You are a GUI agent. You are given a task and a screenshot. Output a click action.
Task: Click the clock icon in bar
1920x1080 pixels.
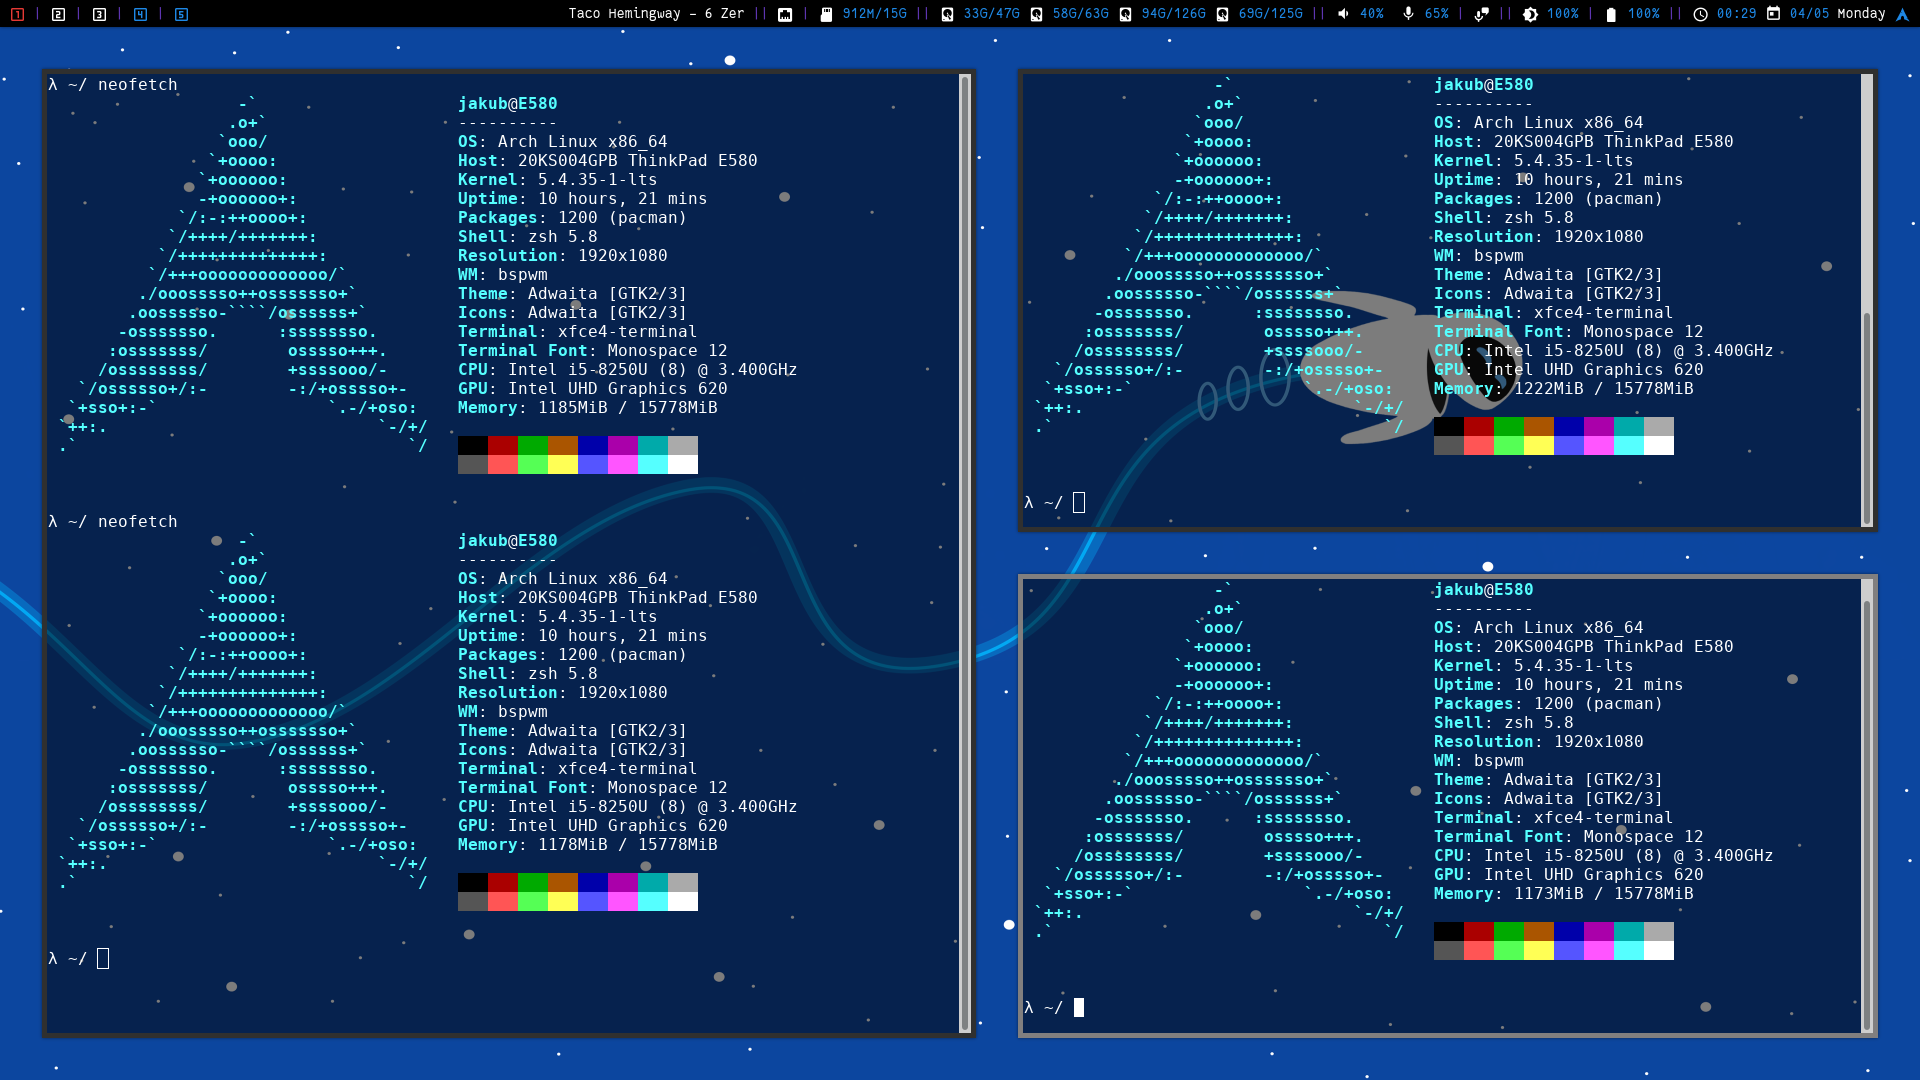pos(1700,14)
